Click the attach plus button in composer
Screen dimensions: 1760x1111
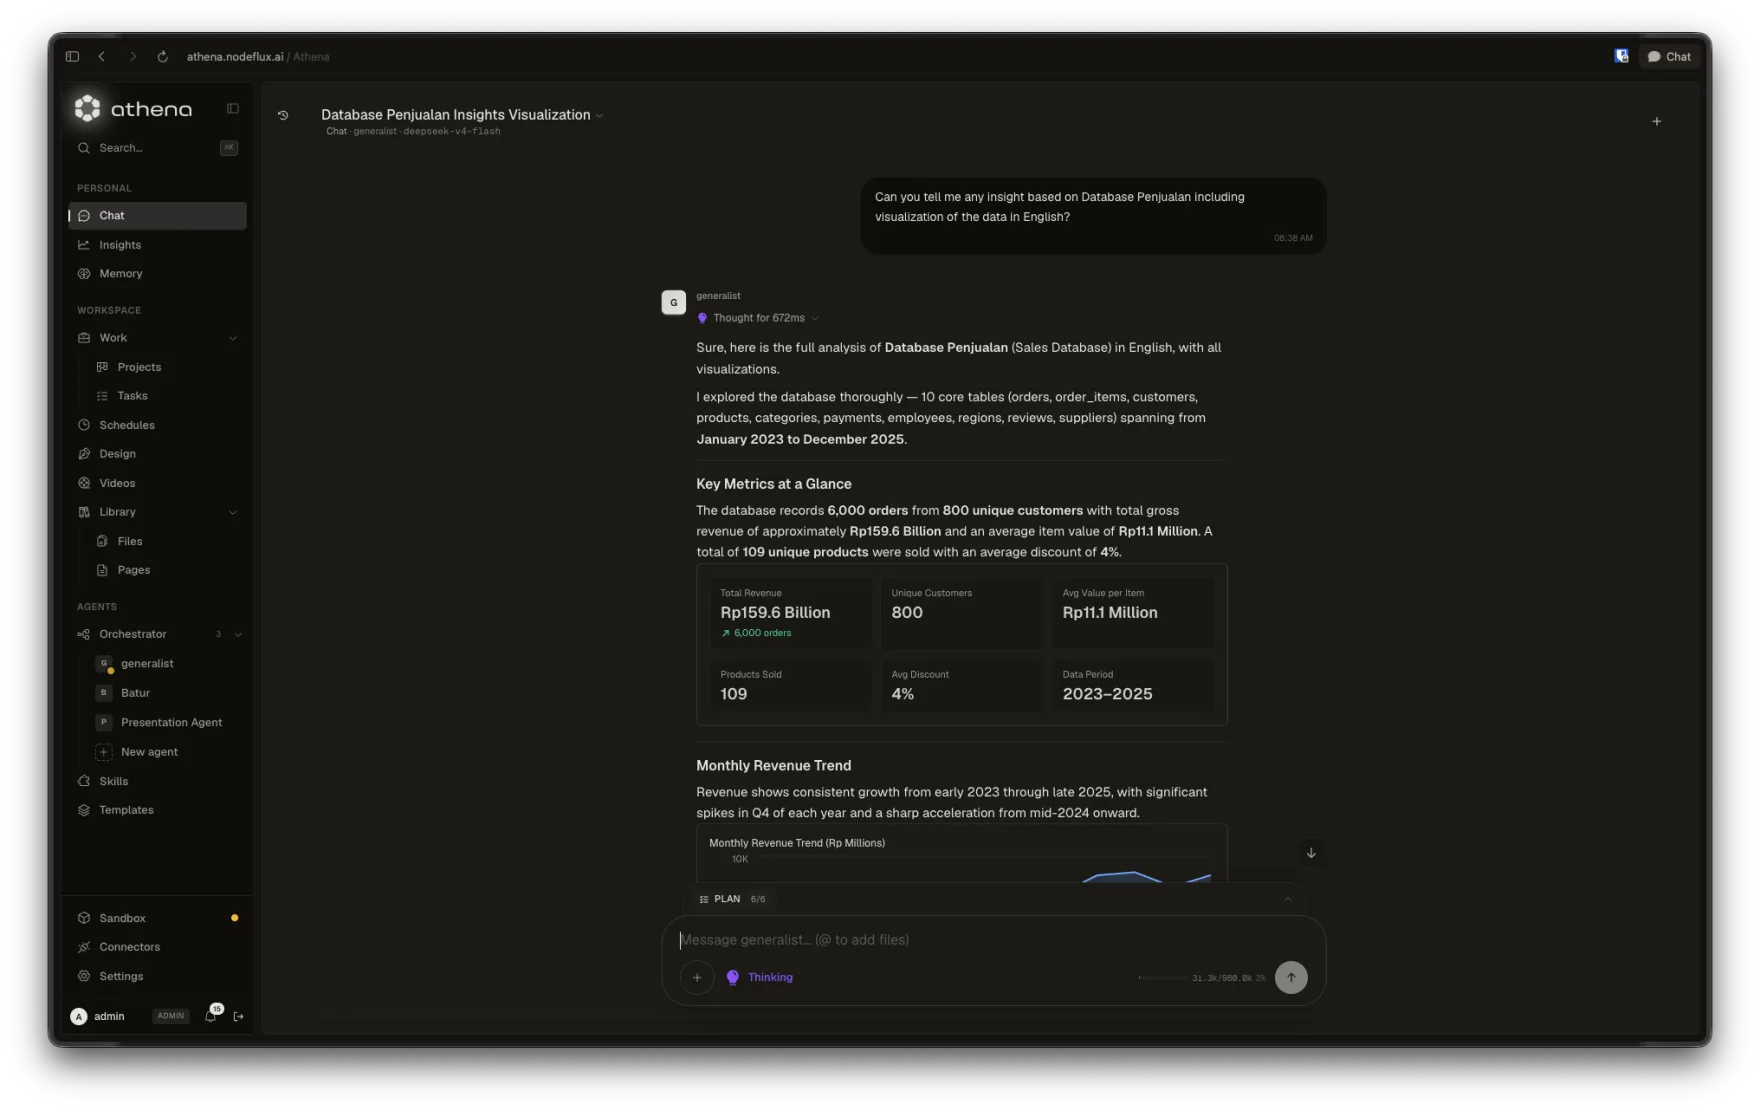click(x=697, y=977)
